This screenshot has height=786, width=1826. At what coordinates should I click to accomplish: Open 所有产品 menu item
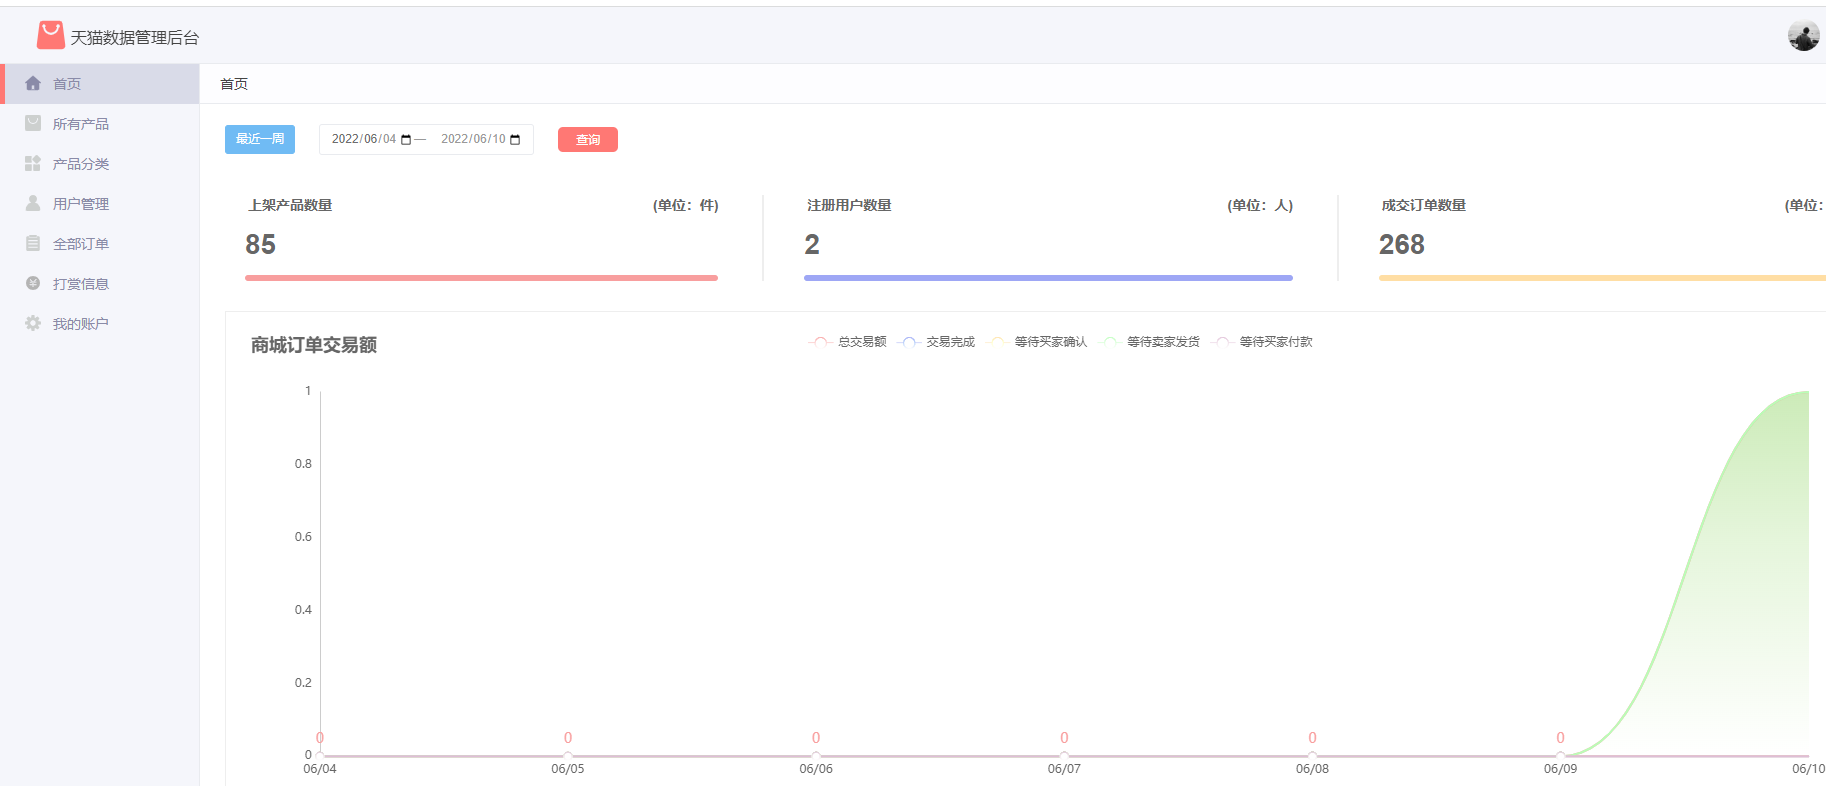coord(100,124)
